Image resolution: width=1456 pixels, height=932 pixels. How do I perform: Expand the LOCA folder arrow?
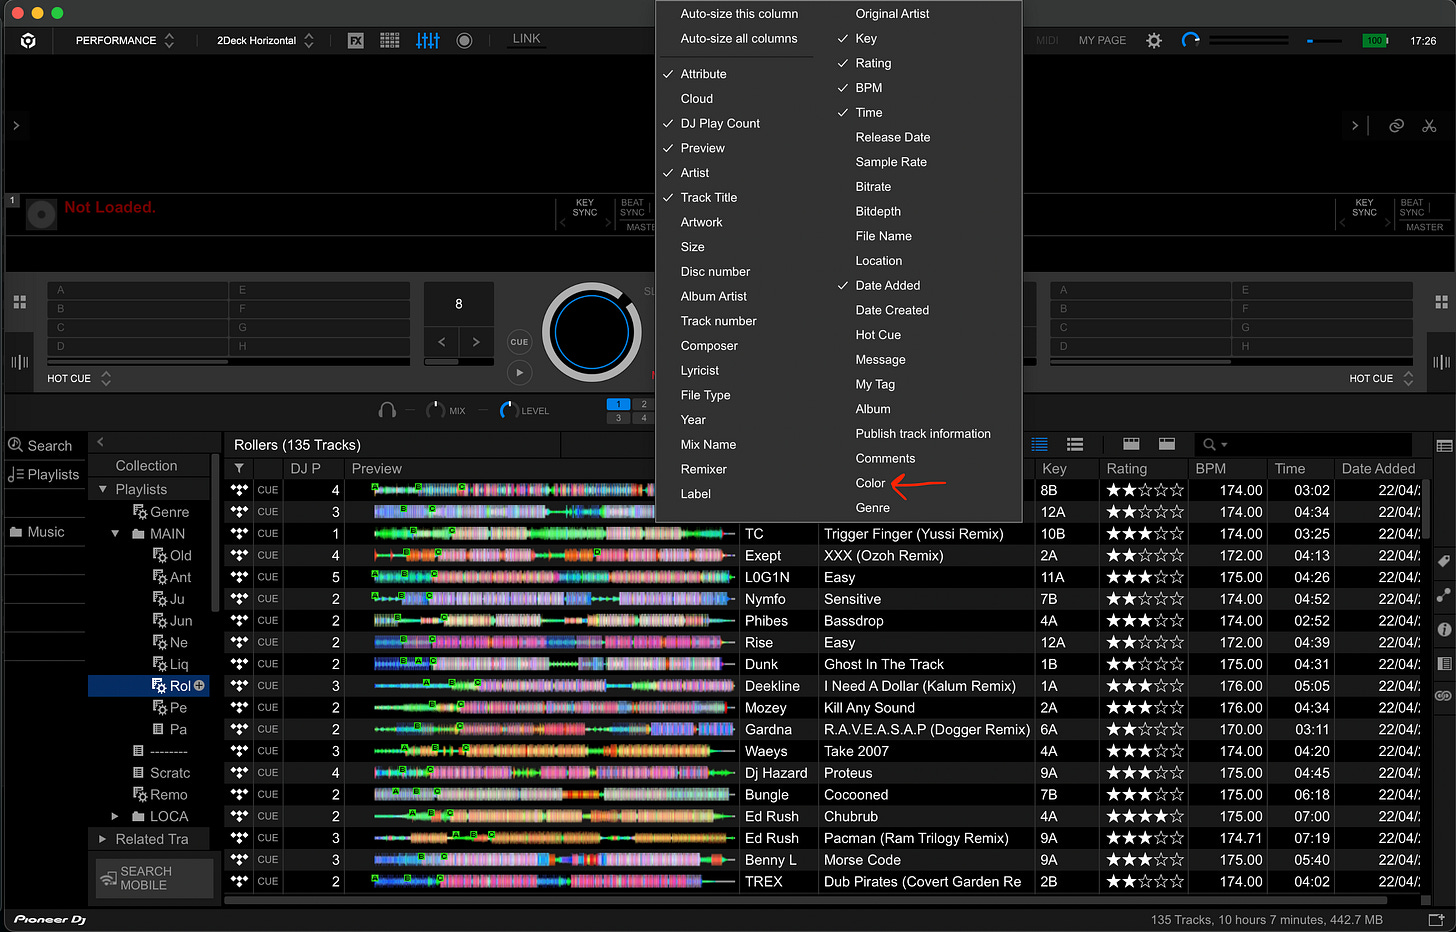(115, 816)
